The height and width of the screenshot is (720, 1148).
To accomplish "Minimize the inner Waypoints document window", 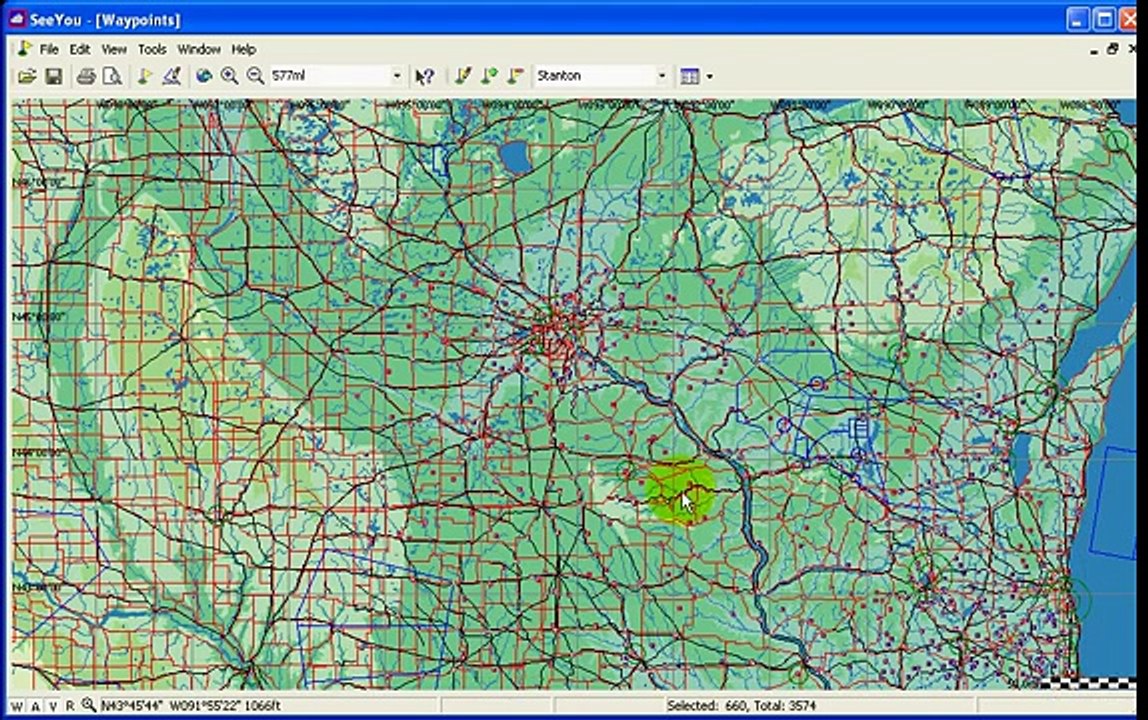I will tap(1093, 50).
